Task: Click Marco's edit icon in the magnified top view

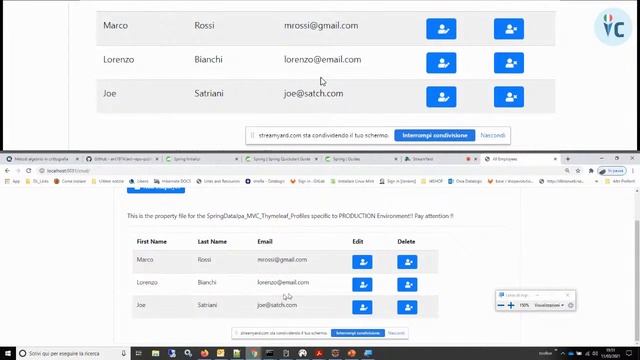Action: click(x=441, y=29)
